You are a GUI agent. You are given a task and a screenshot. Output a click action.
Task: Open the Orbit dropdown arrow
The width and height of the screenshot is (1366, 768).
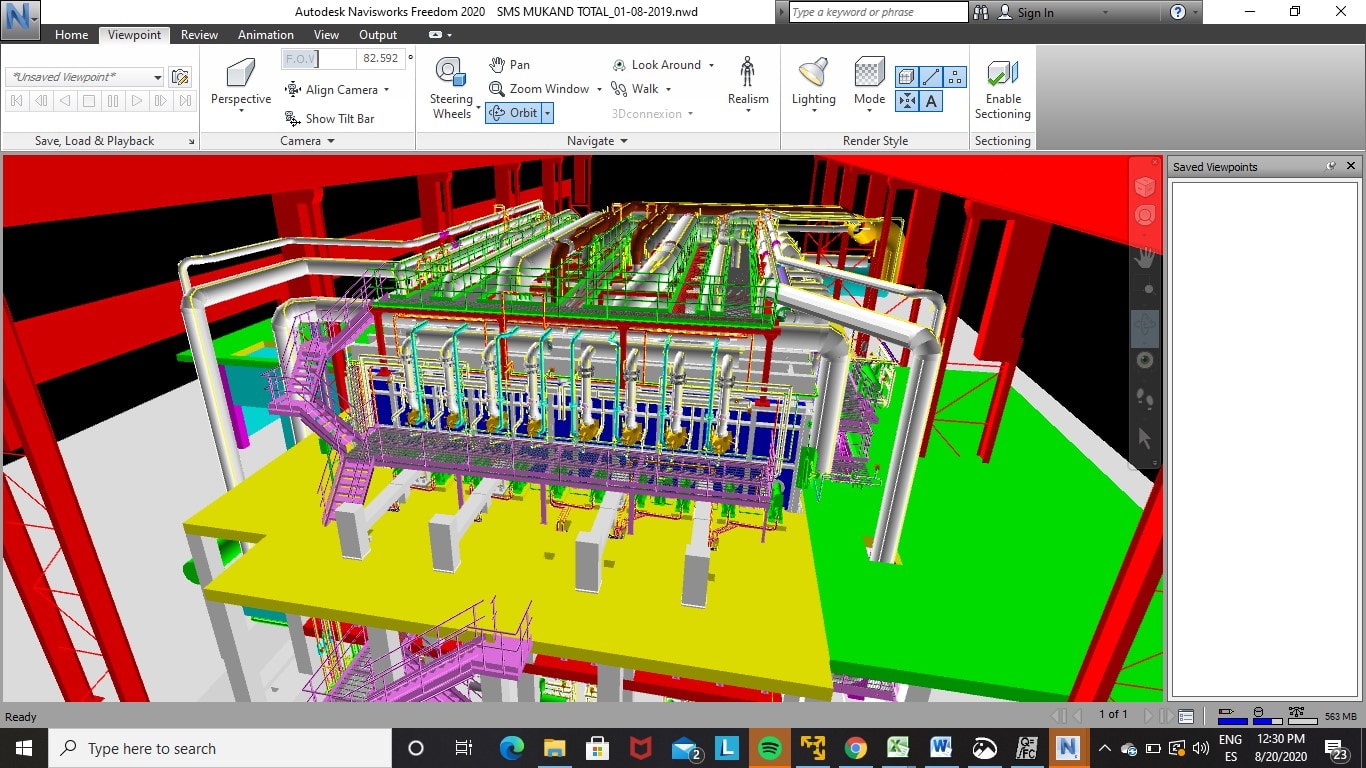pos(547,113)
